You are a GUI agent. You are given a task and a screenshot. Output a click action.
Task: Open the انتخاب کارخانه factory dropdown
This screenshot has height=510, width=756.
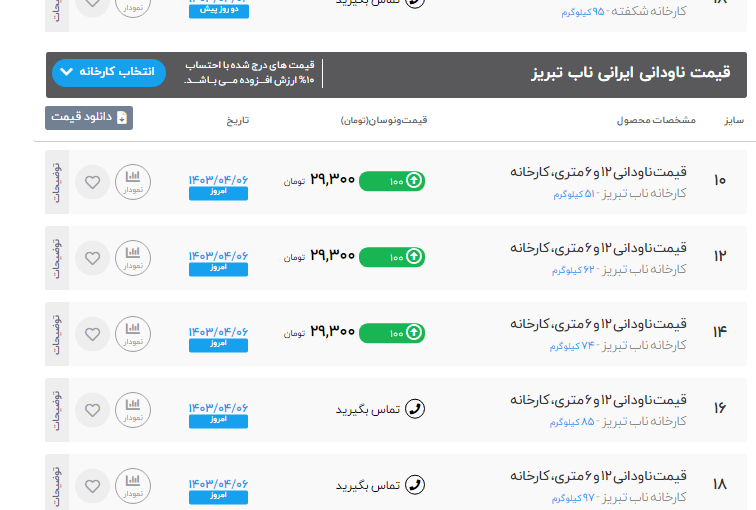109,73
